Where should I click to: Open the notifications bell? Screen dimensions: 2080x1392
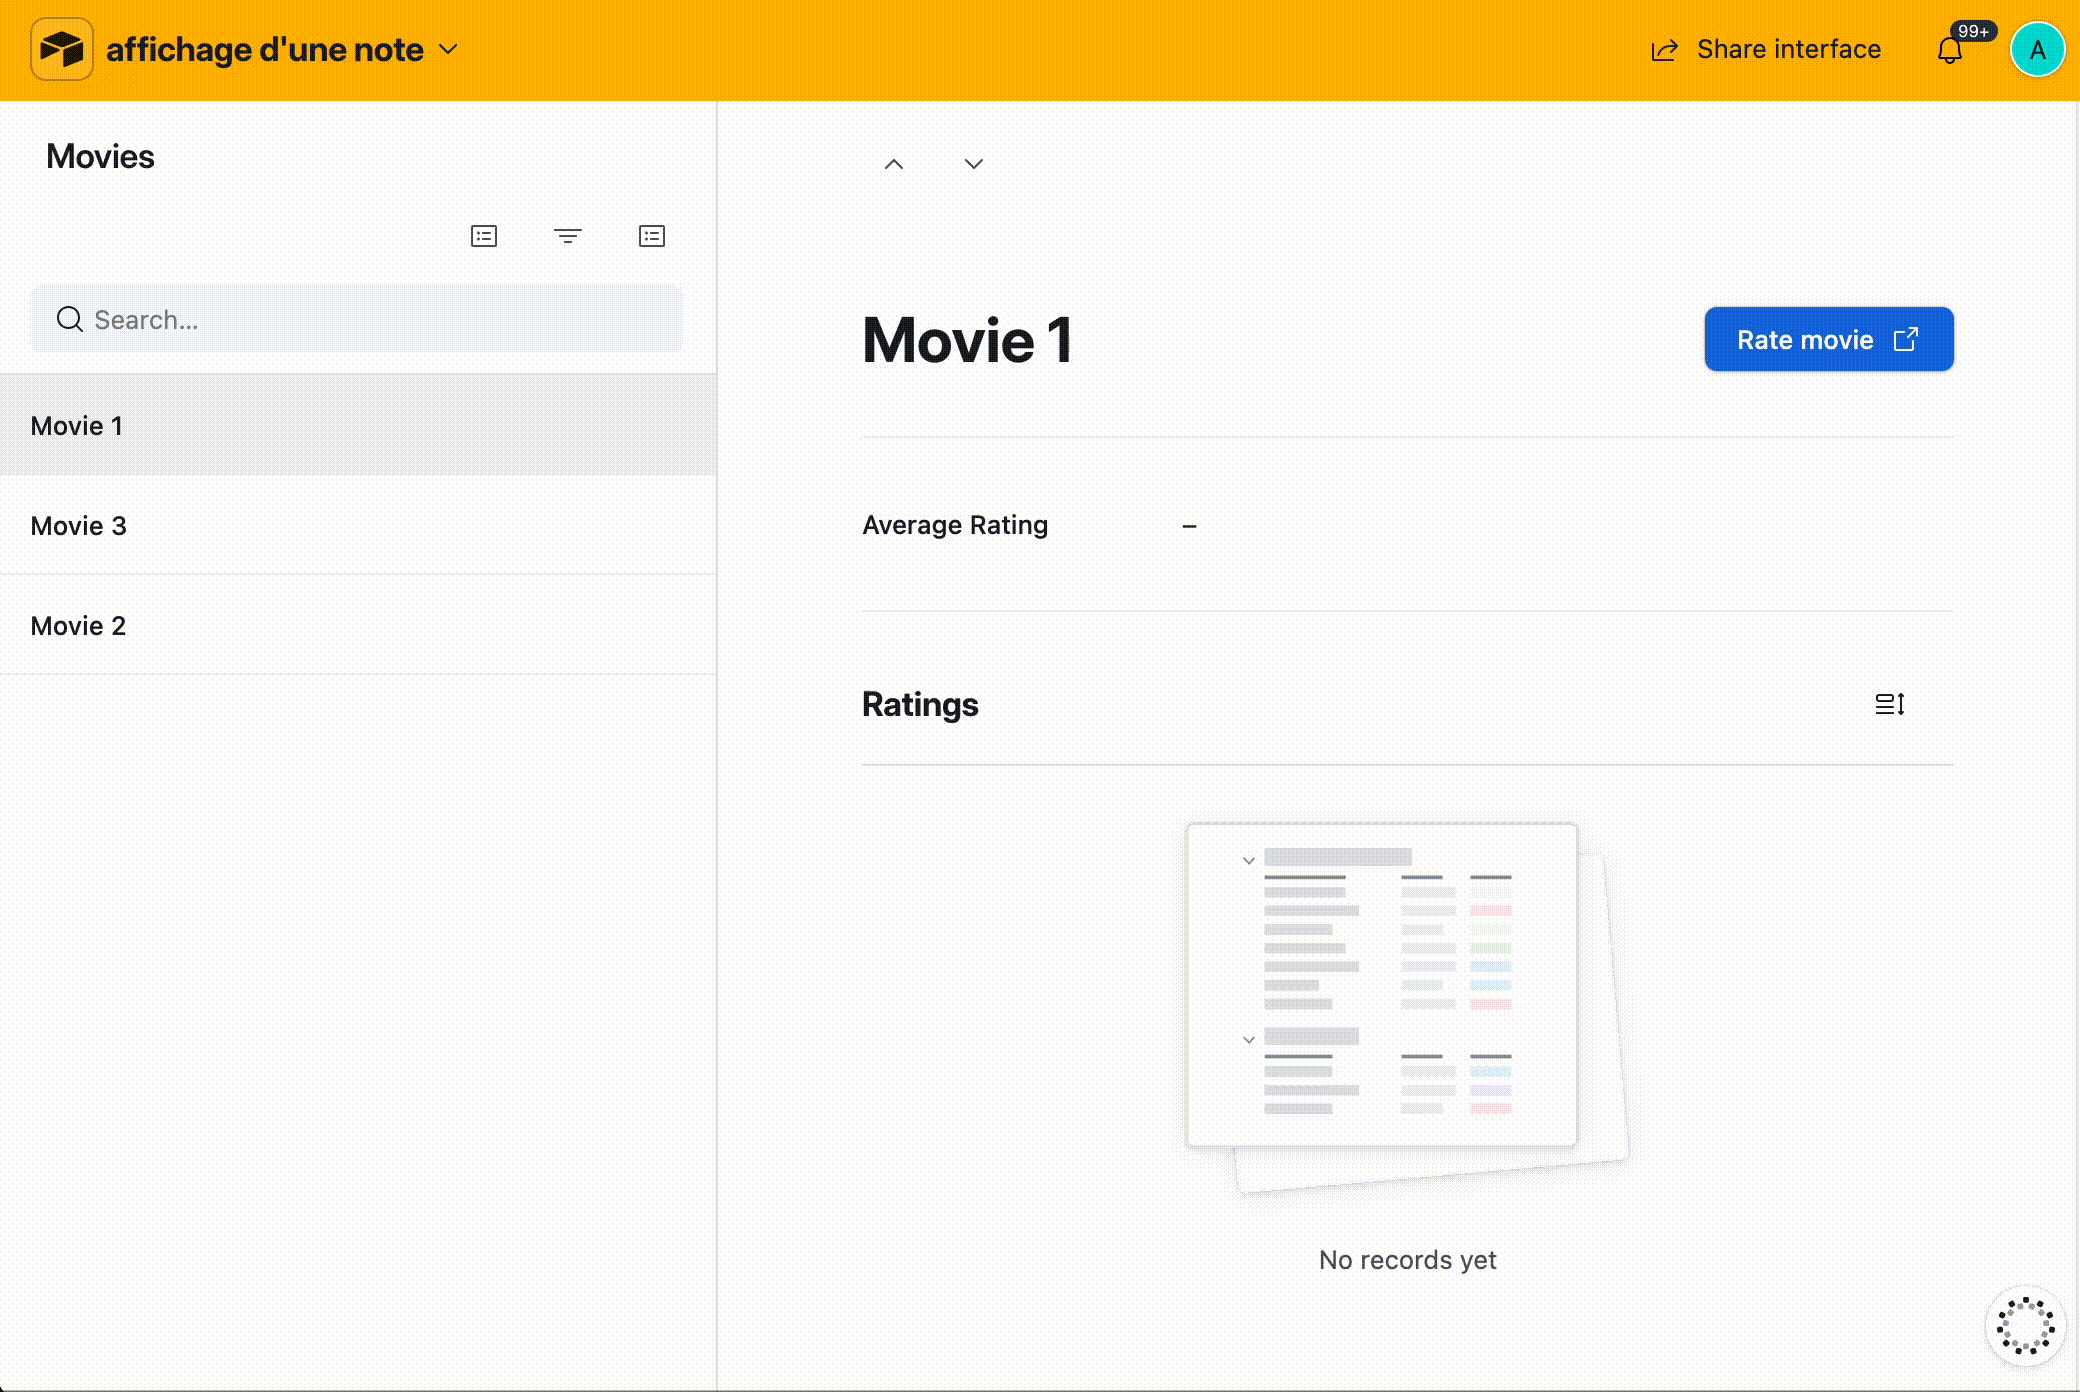tap(1949, 50)
